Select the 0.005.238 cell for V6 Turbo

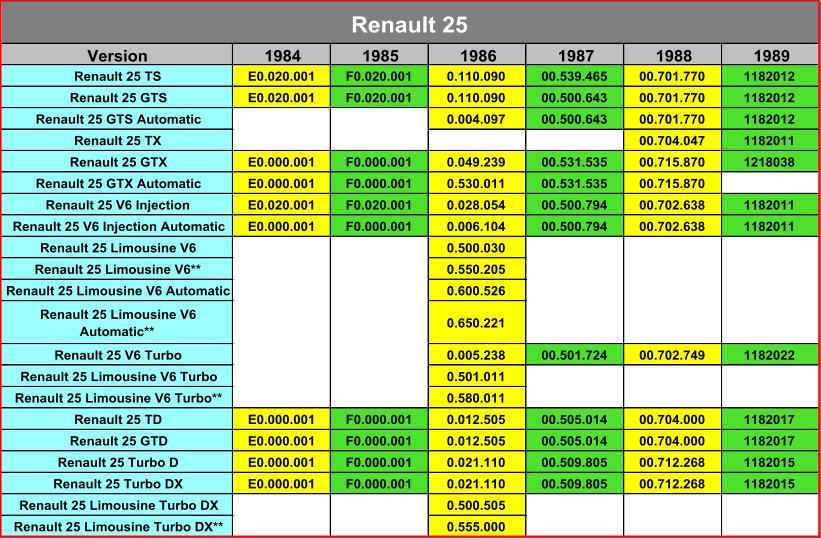[x=476, y=355]
